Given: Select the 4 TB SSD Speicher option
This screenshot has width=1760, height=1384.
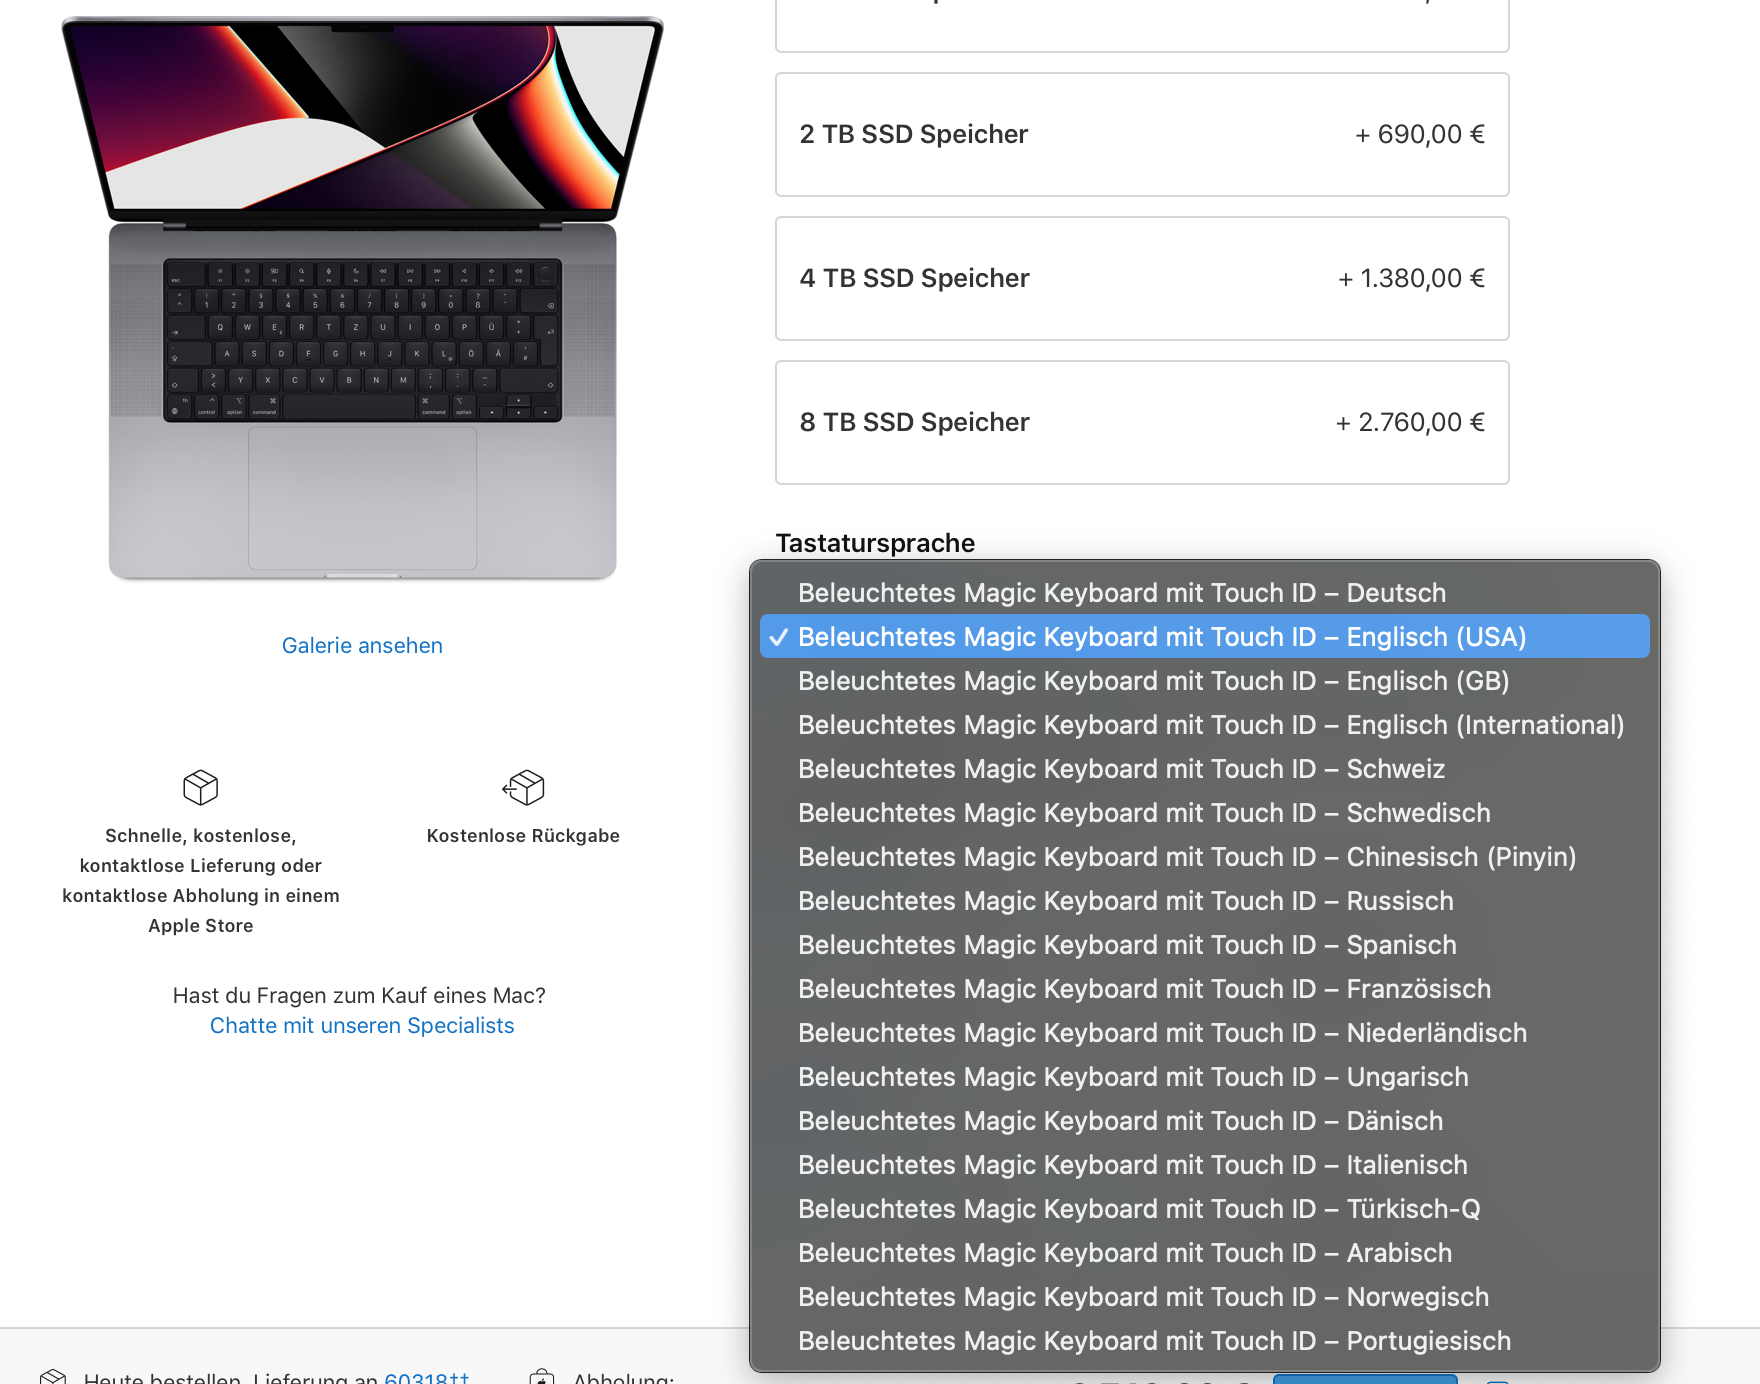Looking at the screenshot, I should click(1142, 278).
